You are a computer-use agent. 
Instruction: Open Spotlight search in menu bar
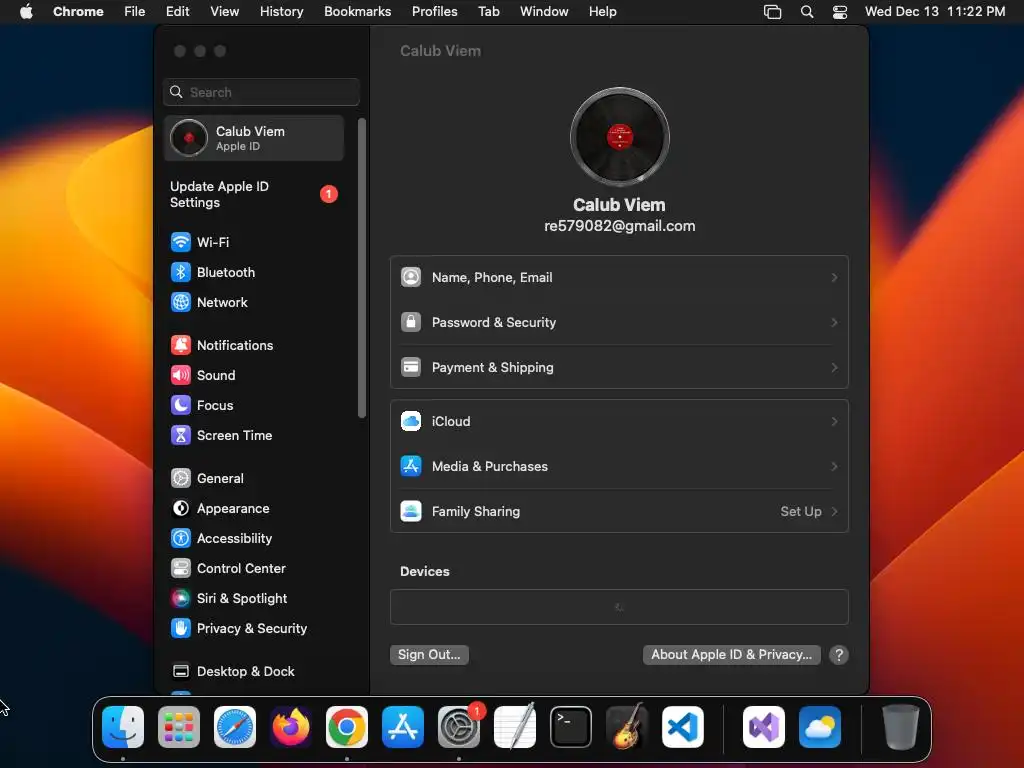[x=807, y=12]
